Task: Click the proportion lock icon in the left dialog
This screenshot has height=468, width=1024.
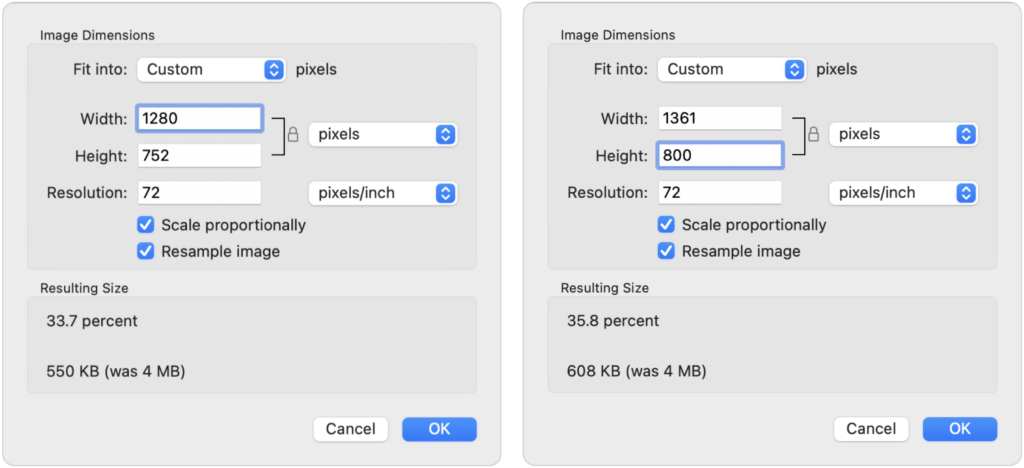Action: click(292, 135)
